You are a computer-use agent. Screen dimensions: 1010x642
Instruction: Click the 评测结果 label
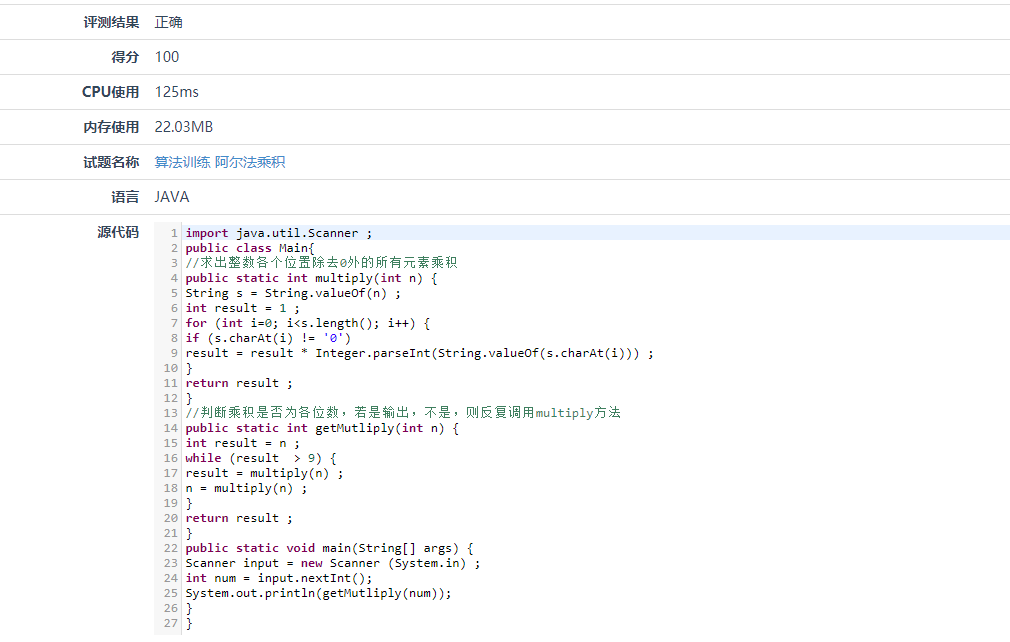click(111, 23)
